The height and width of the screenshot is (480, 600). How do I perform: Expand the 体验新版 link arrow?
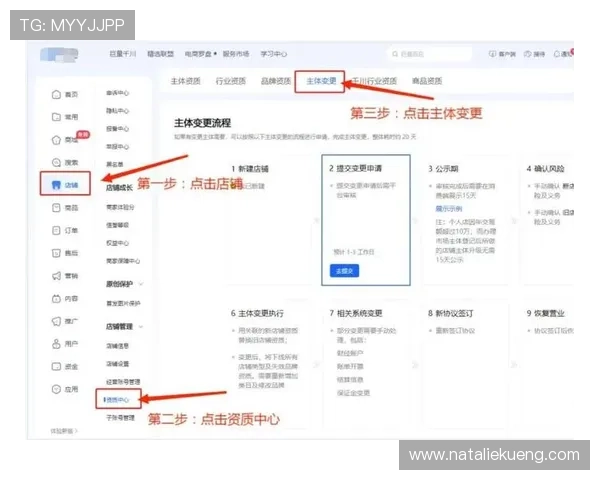(76, 431)
